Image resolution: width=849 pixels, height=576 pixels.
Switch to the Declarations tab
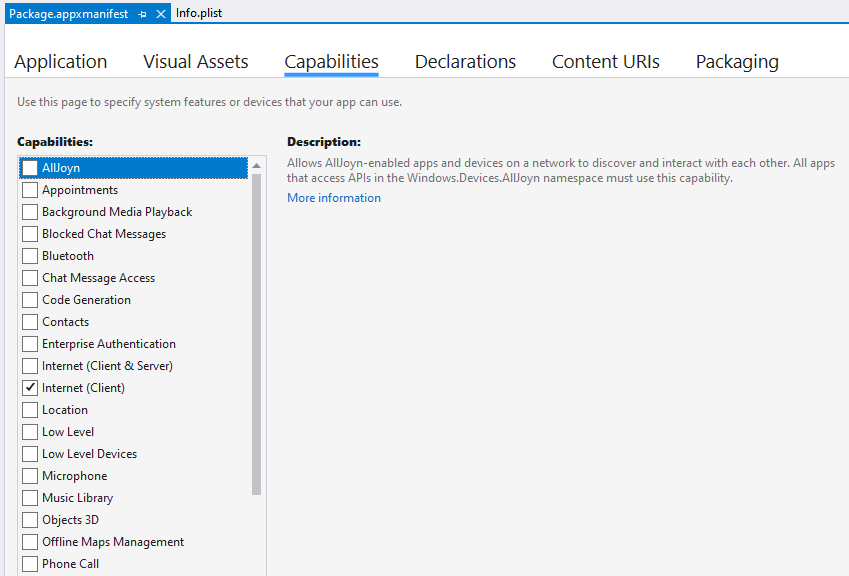[x=465, y=62]
